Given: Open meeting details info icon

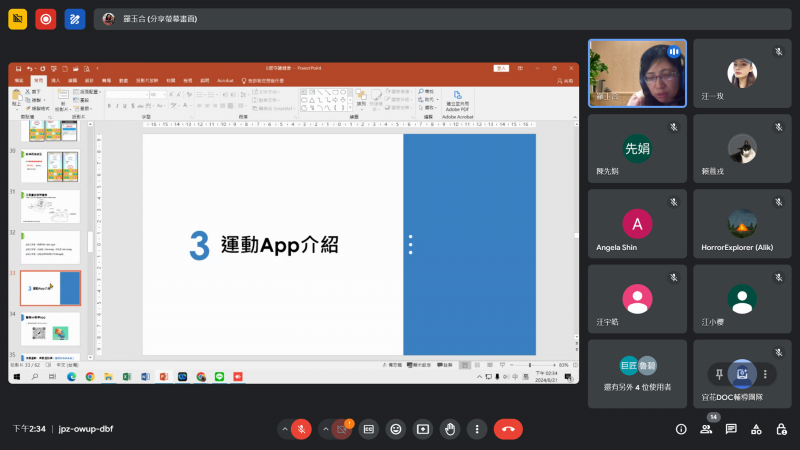Looking at the screenshot, I should coord(681,429).
